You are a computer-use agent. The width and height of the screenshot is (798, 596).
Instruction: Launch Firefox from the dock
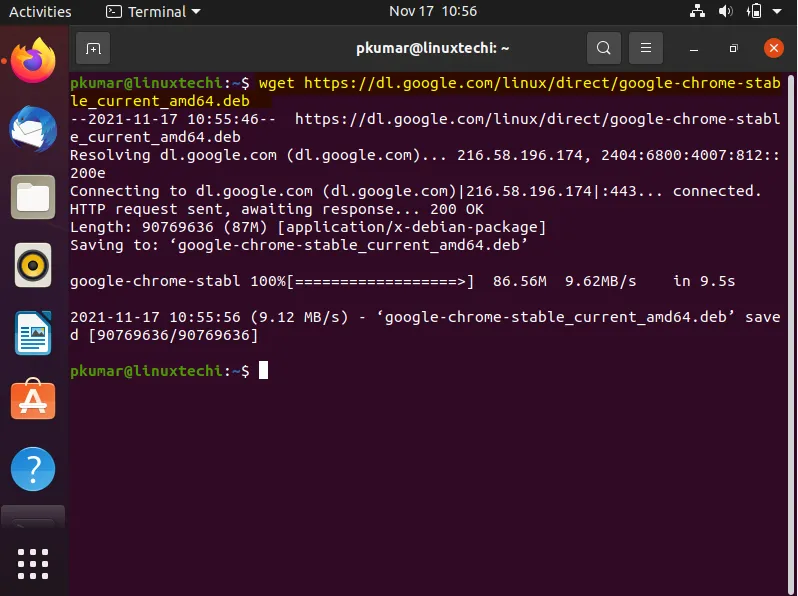tap(33, 61)
